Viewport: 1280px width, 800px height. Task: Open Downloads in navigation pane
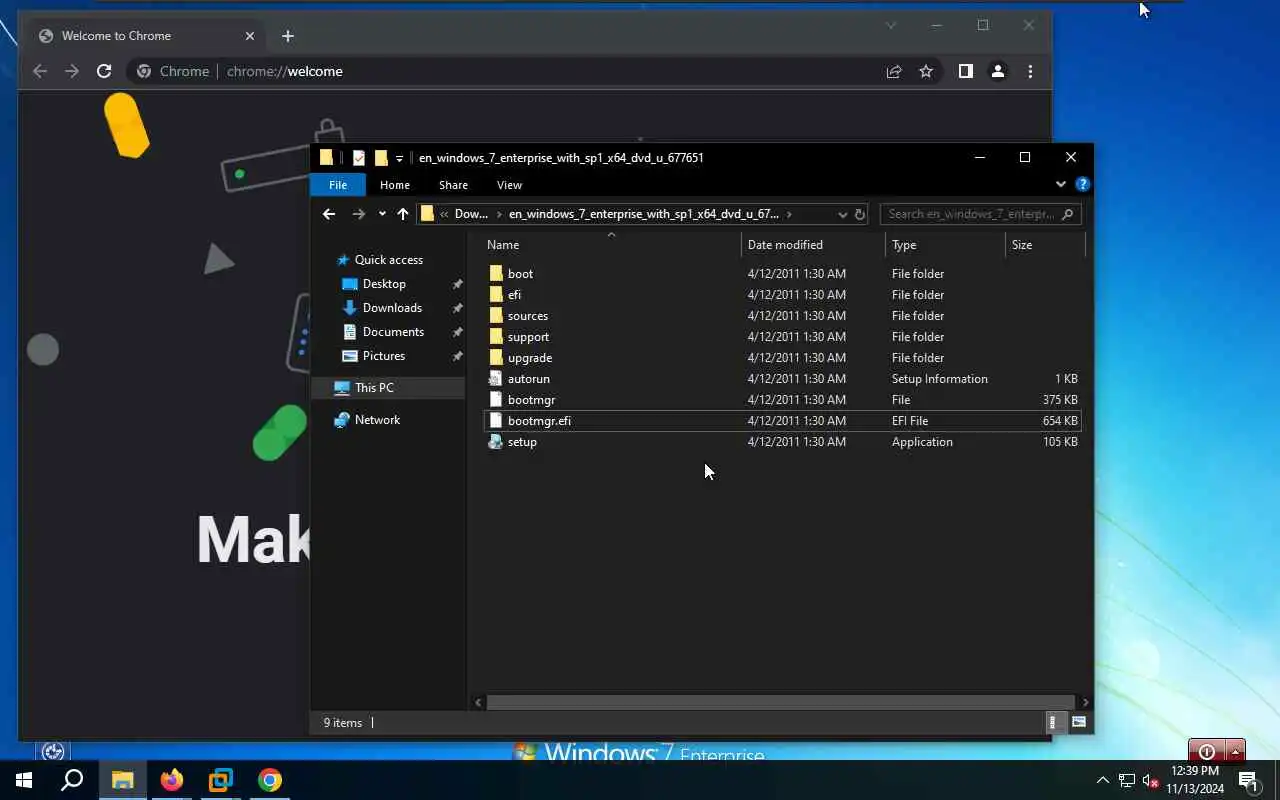coord(392,307)
